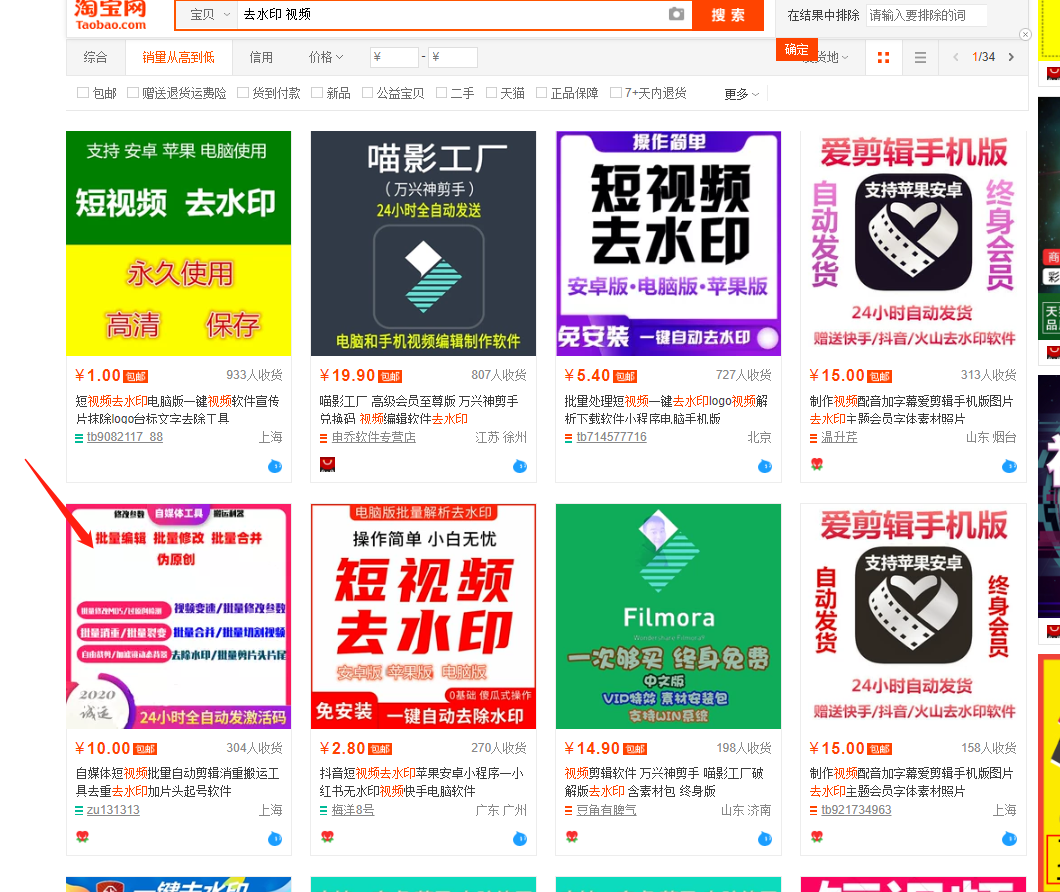1060x892 pixels.
Task: Open Wangwang chat for zu131313 item
Action: click(275, 839)
